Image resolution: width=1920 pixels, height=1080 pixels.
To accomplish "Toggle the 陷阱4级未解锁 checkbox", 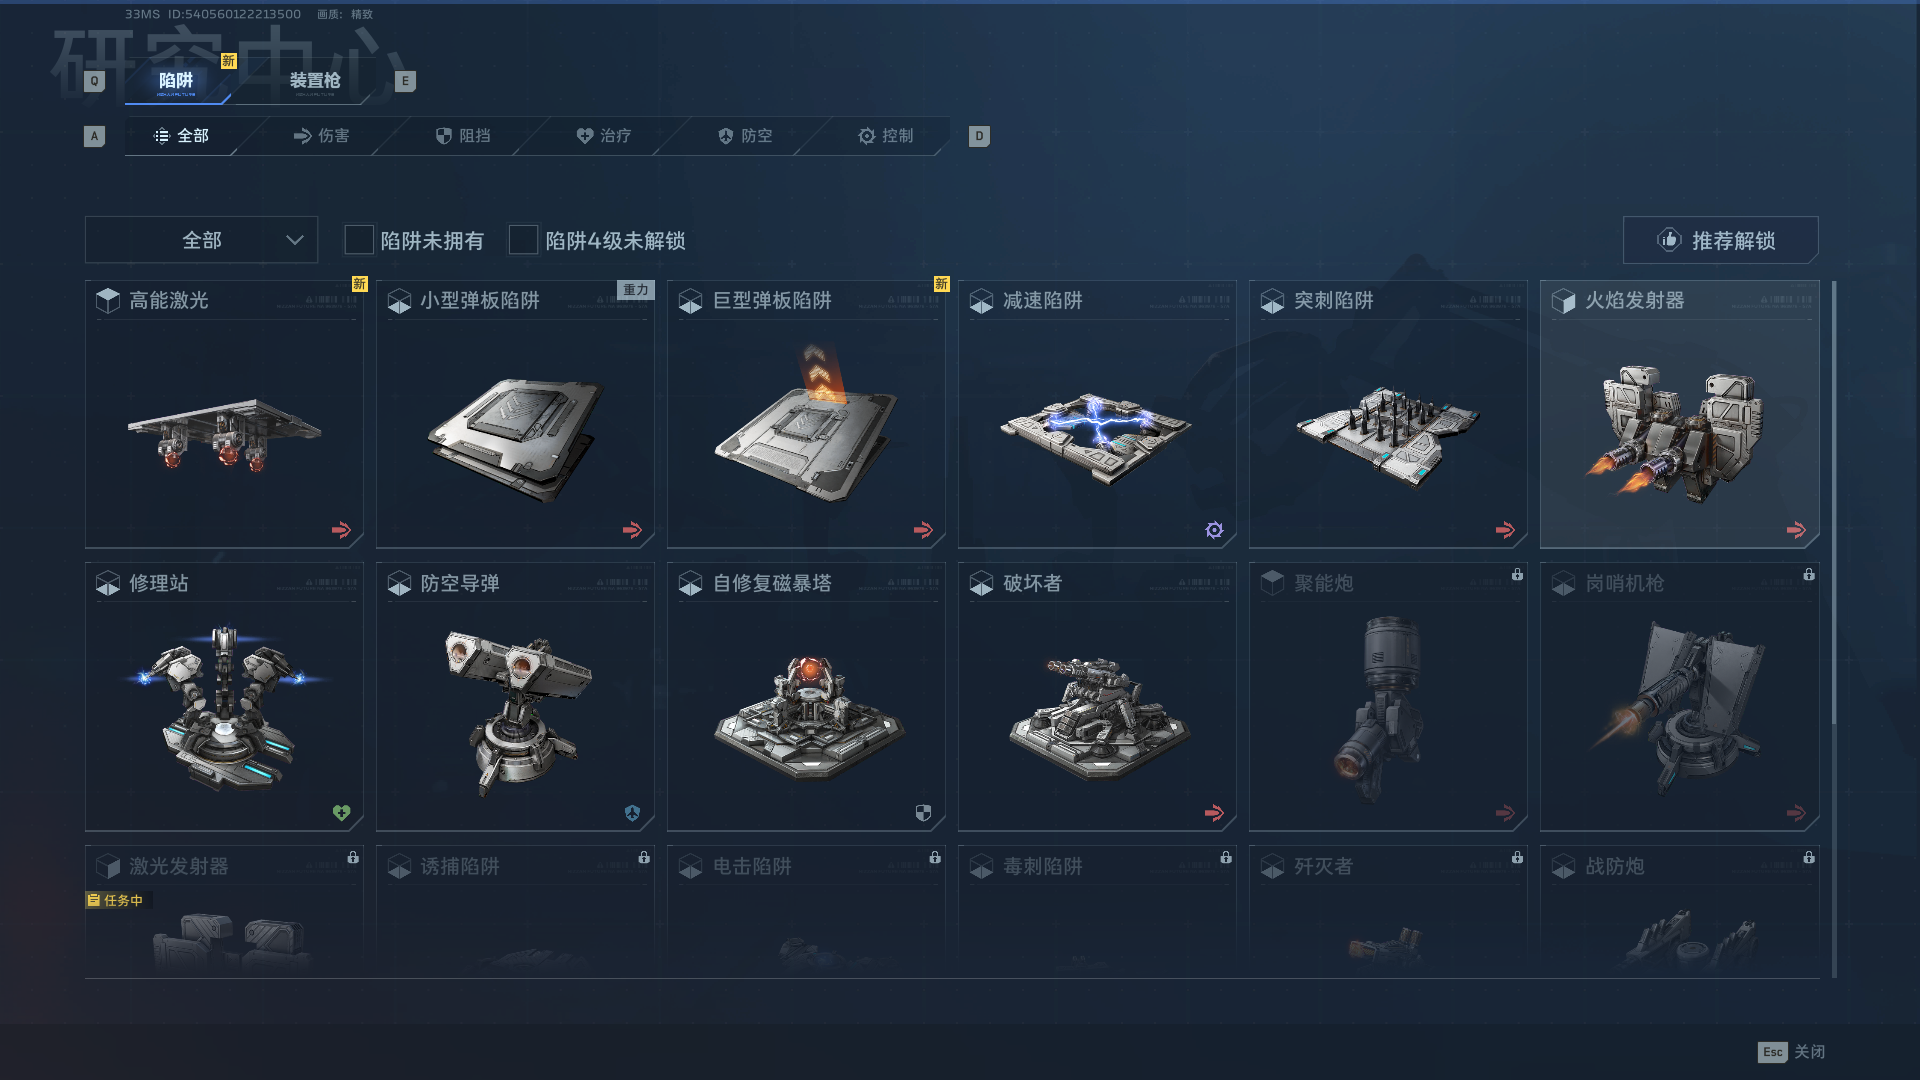I will [x=523, y=240].
